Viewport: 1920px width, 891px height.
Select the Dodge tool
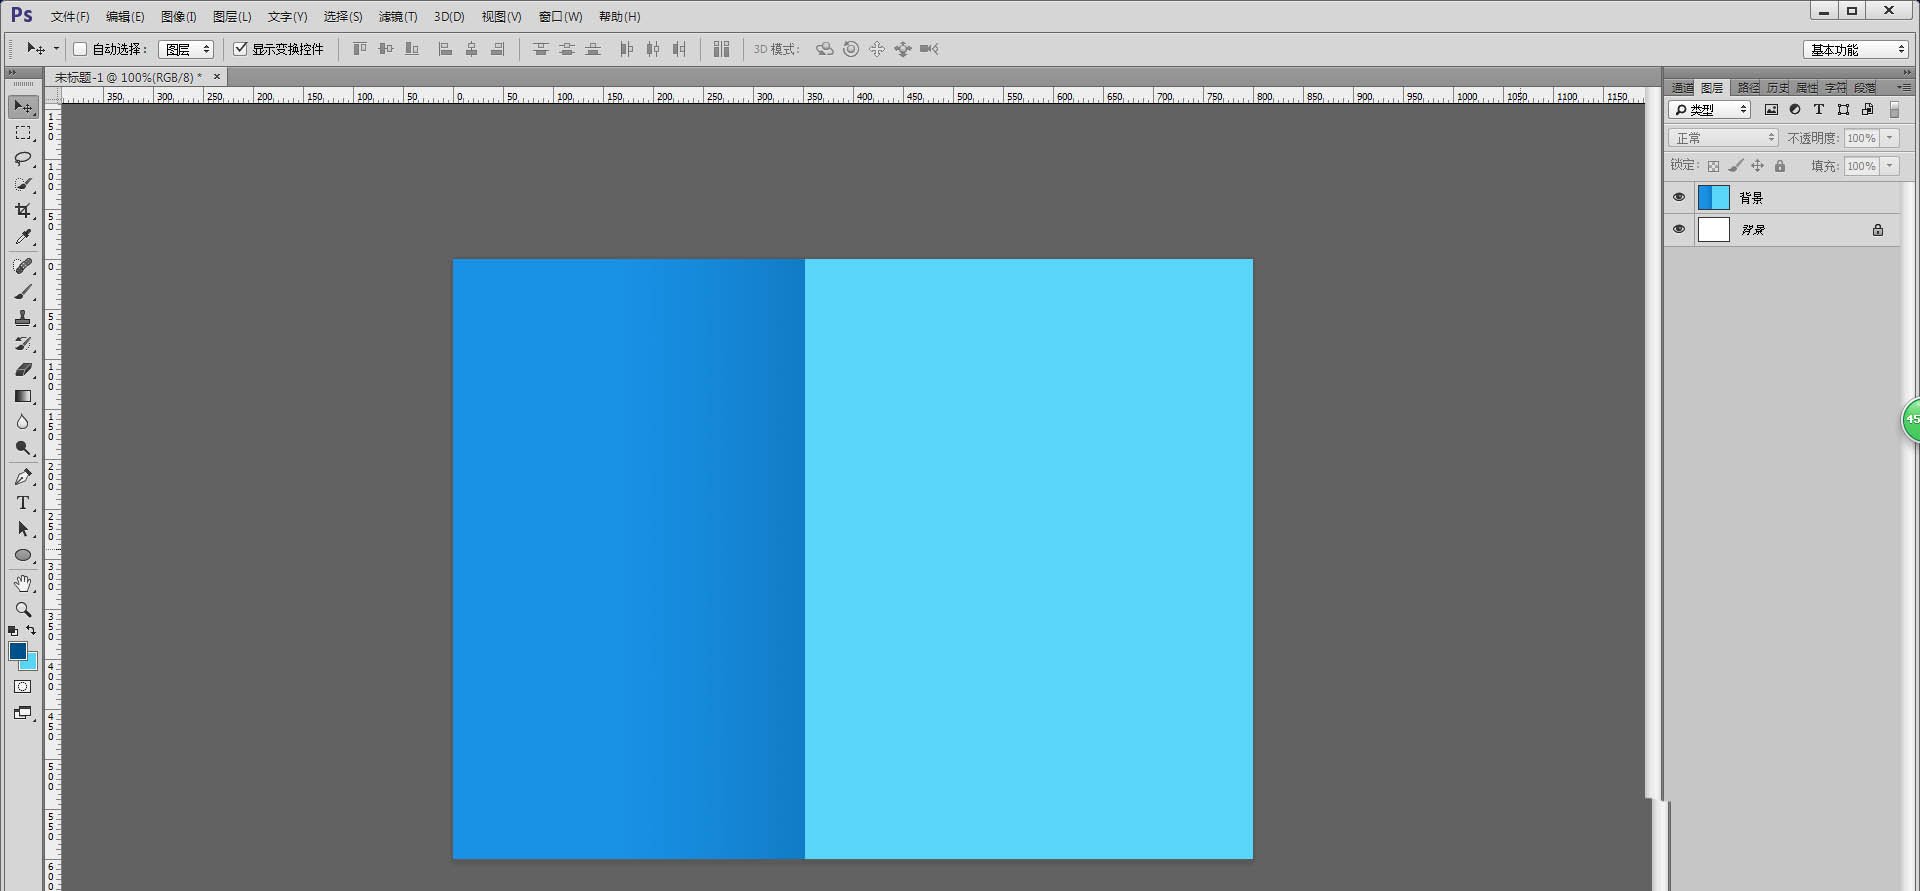tap(23, 448)
